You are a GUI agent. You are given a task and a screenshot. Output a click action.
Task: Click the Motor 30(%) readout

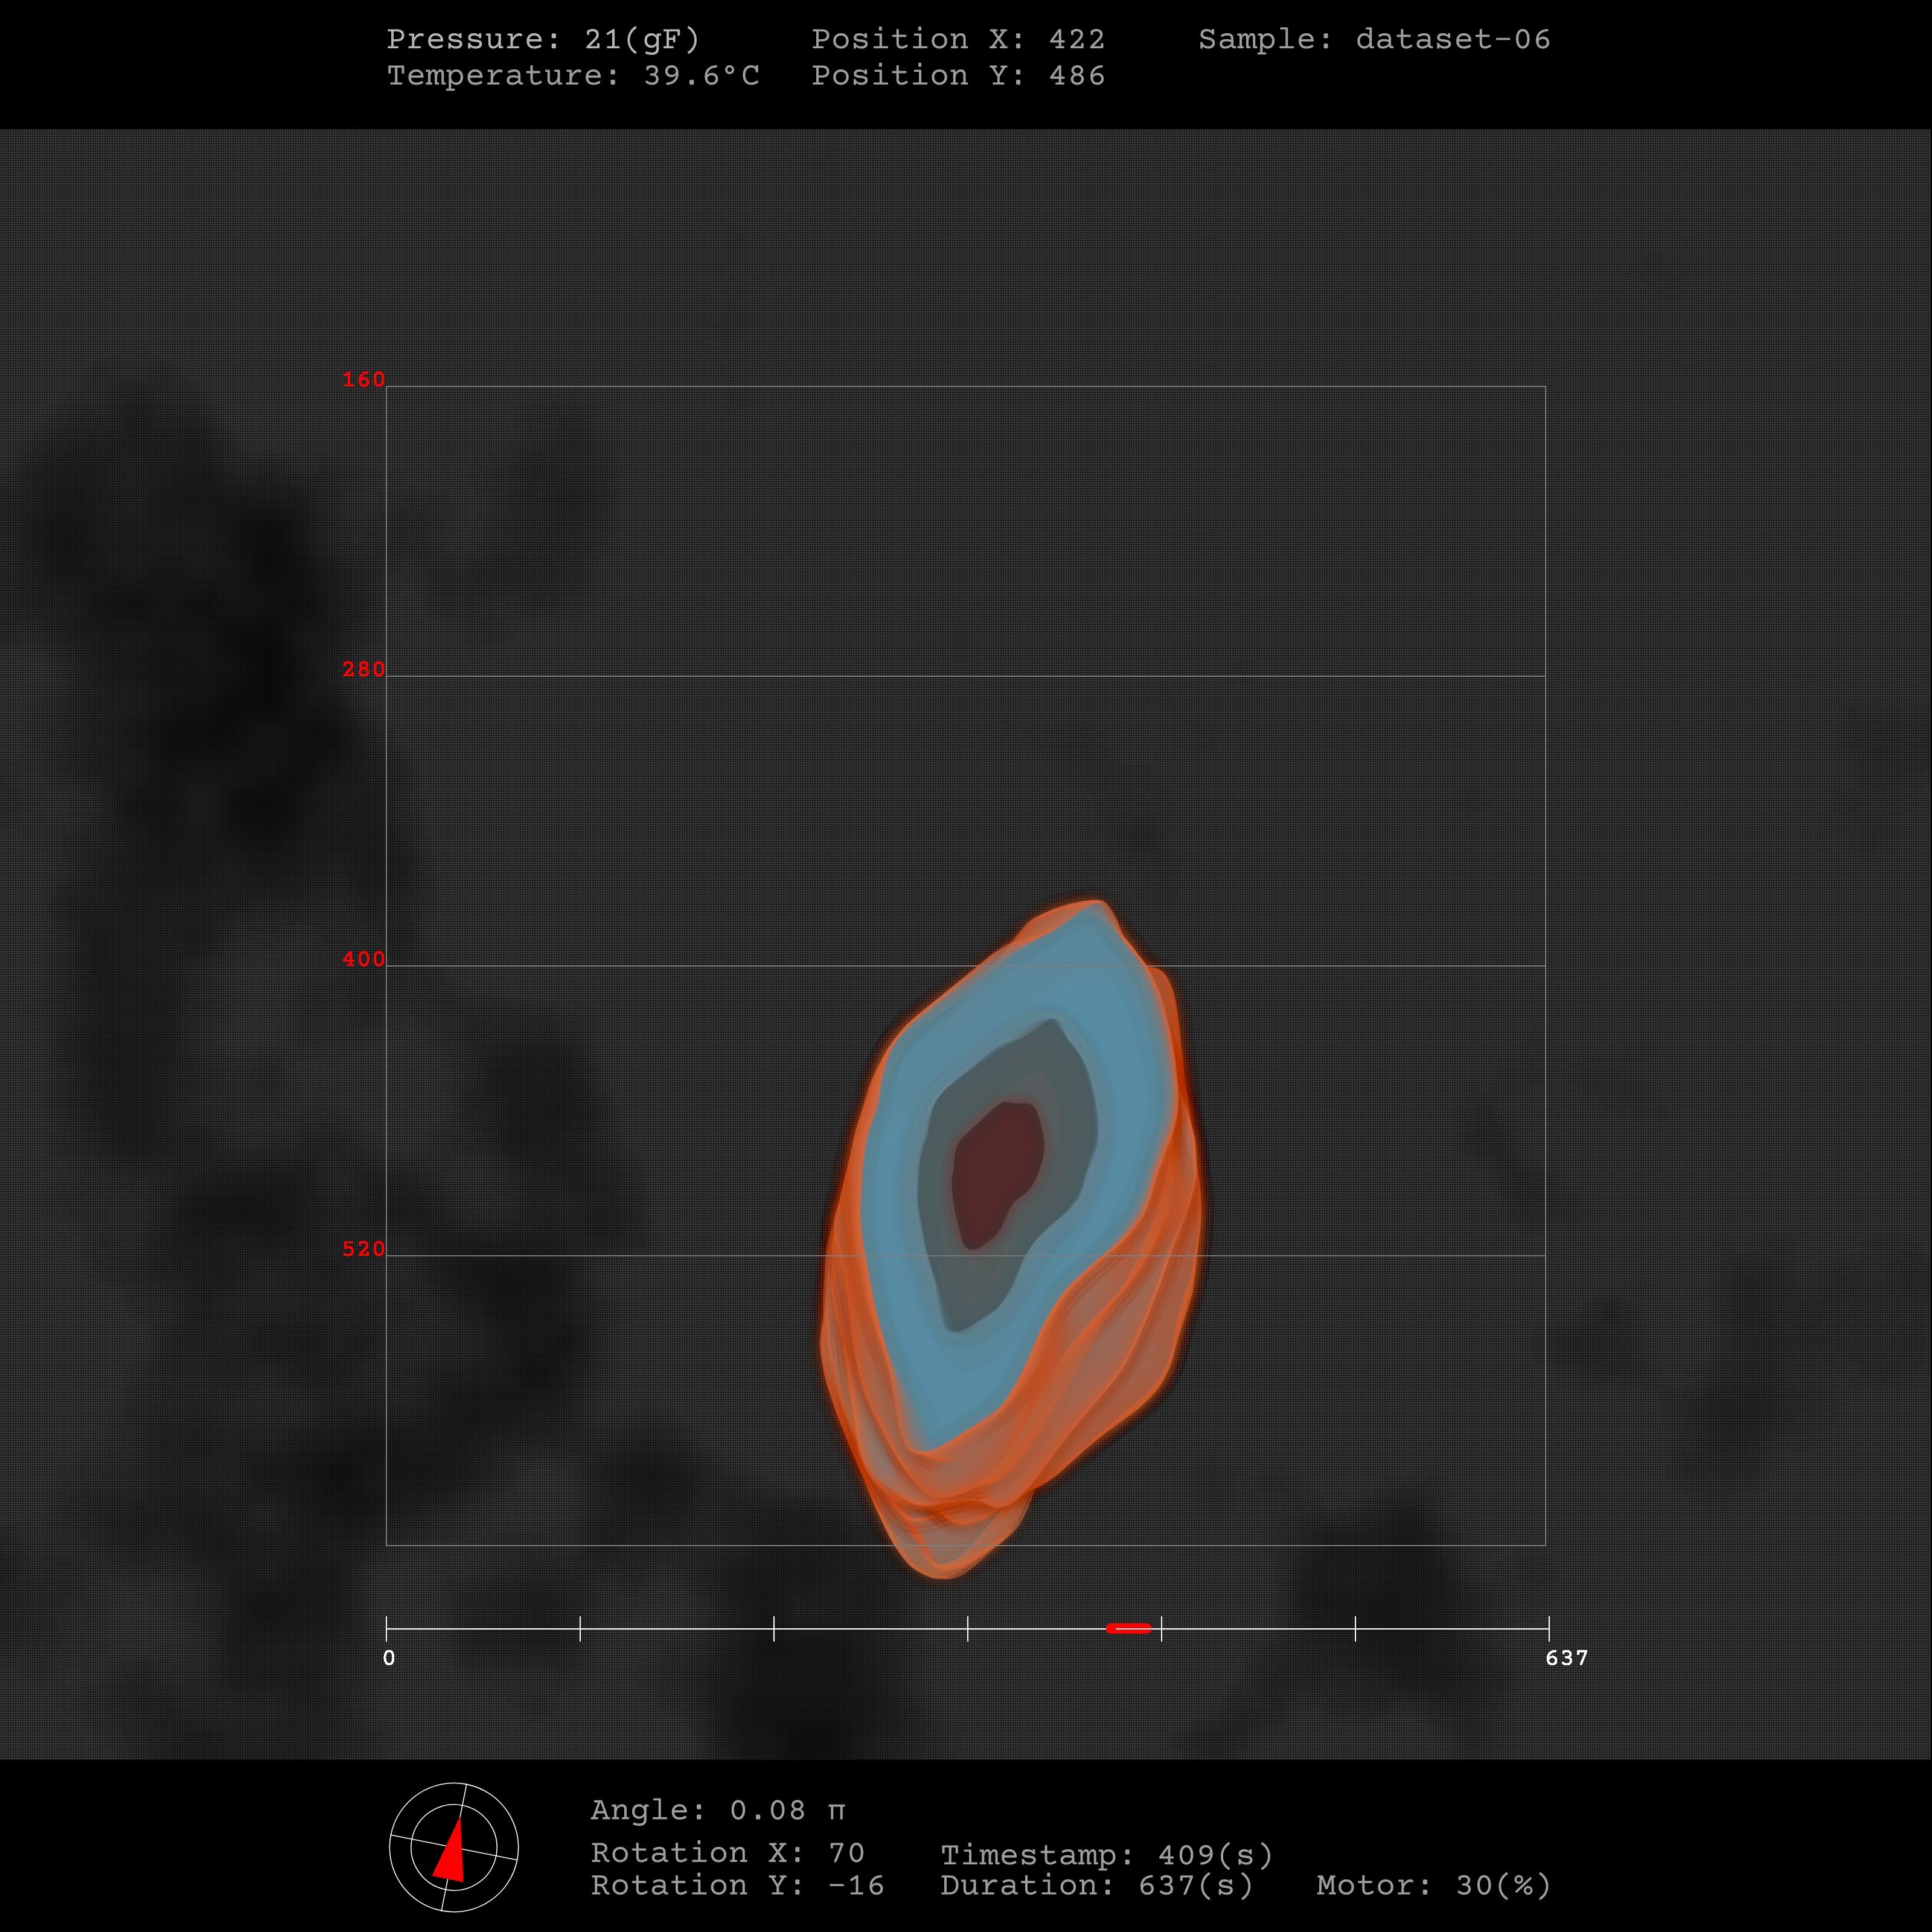pos(1433,1885)
